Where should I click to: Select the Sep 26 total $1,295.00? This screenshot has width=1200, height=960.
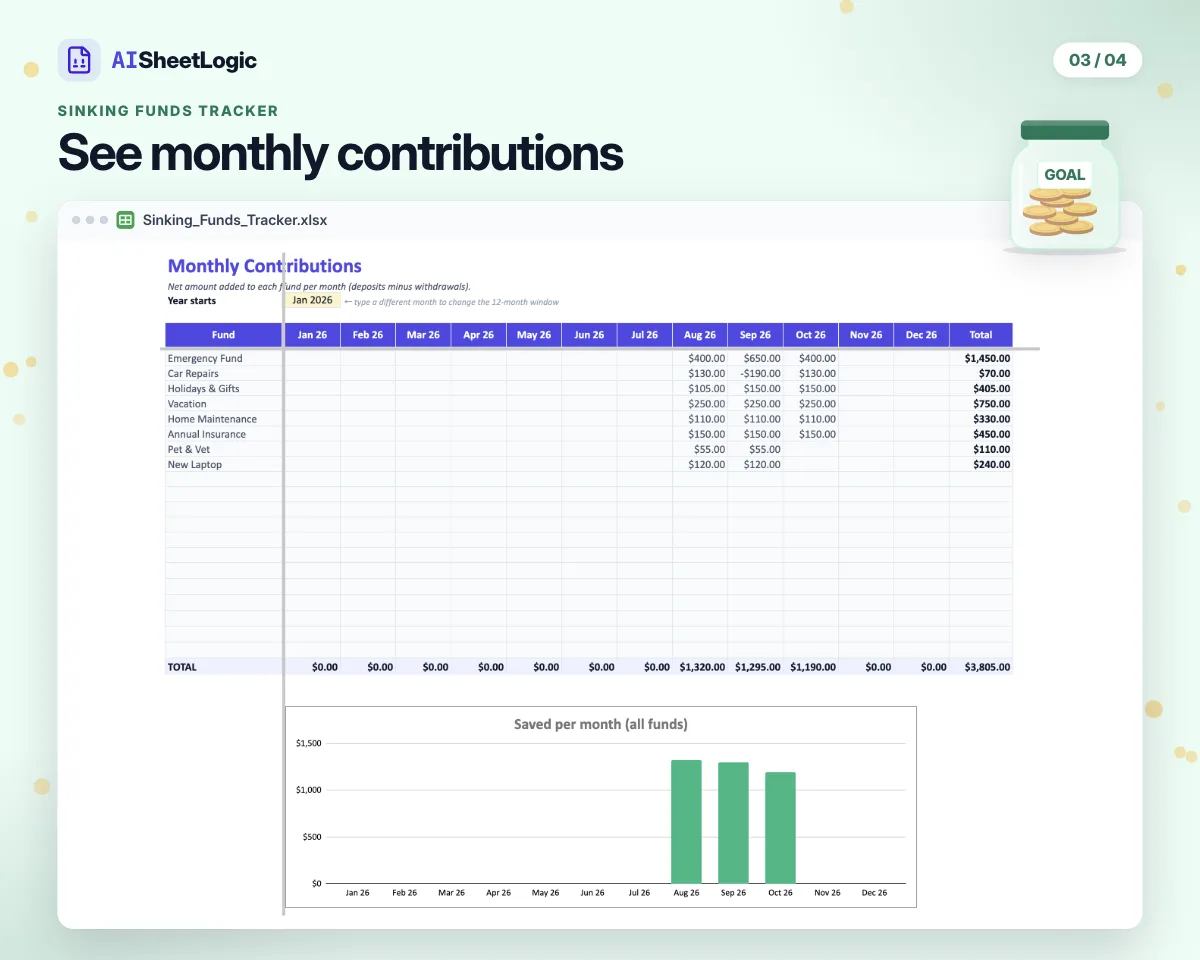755,666
